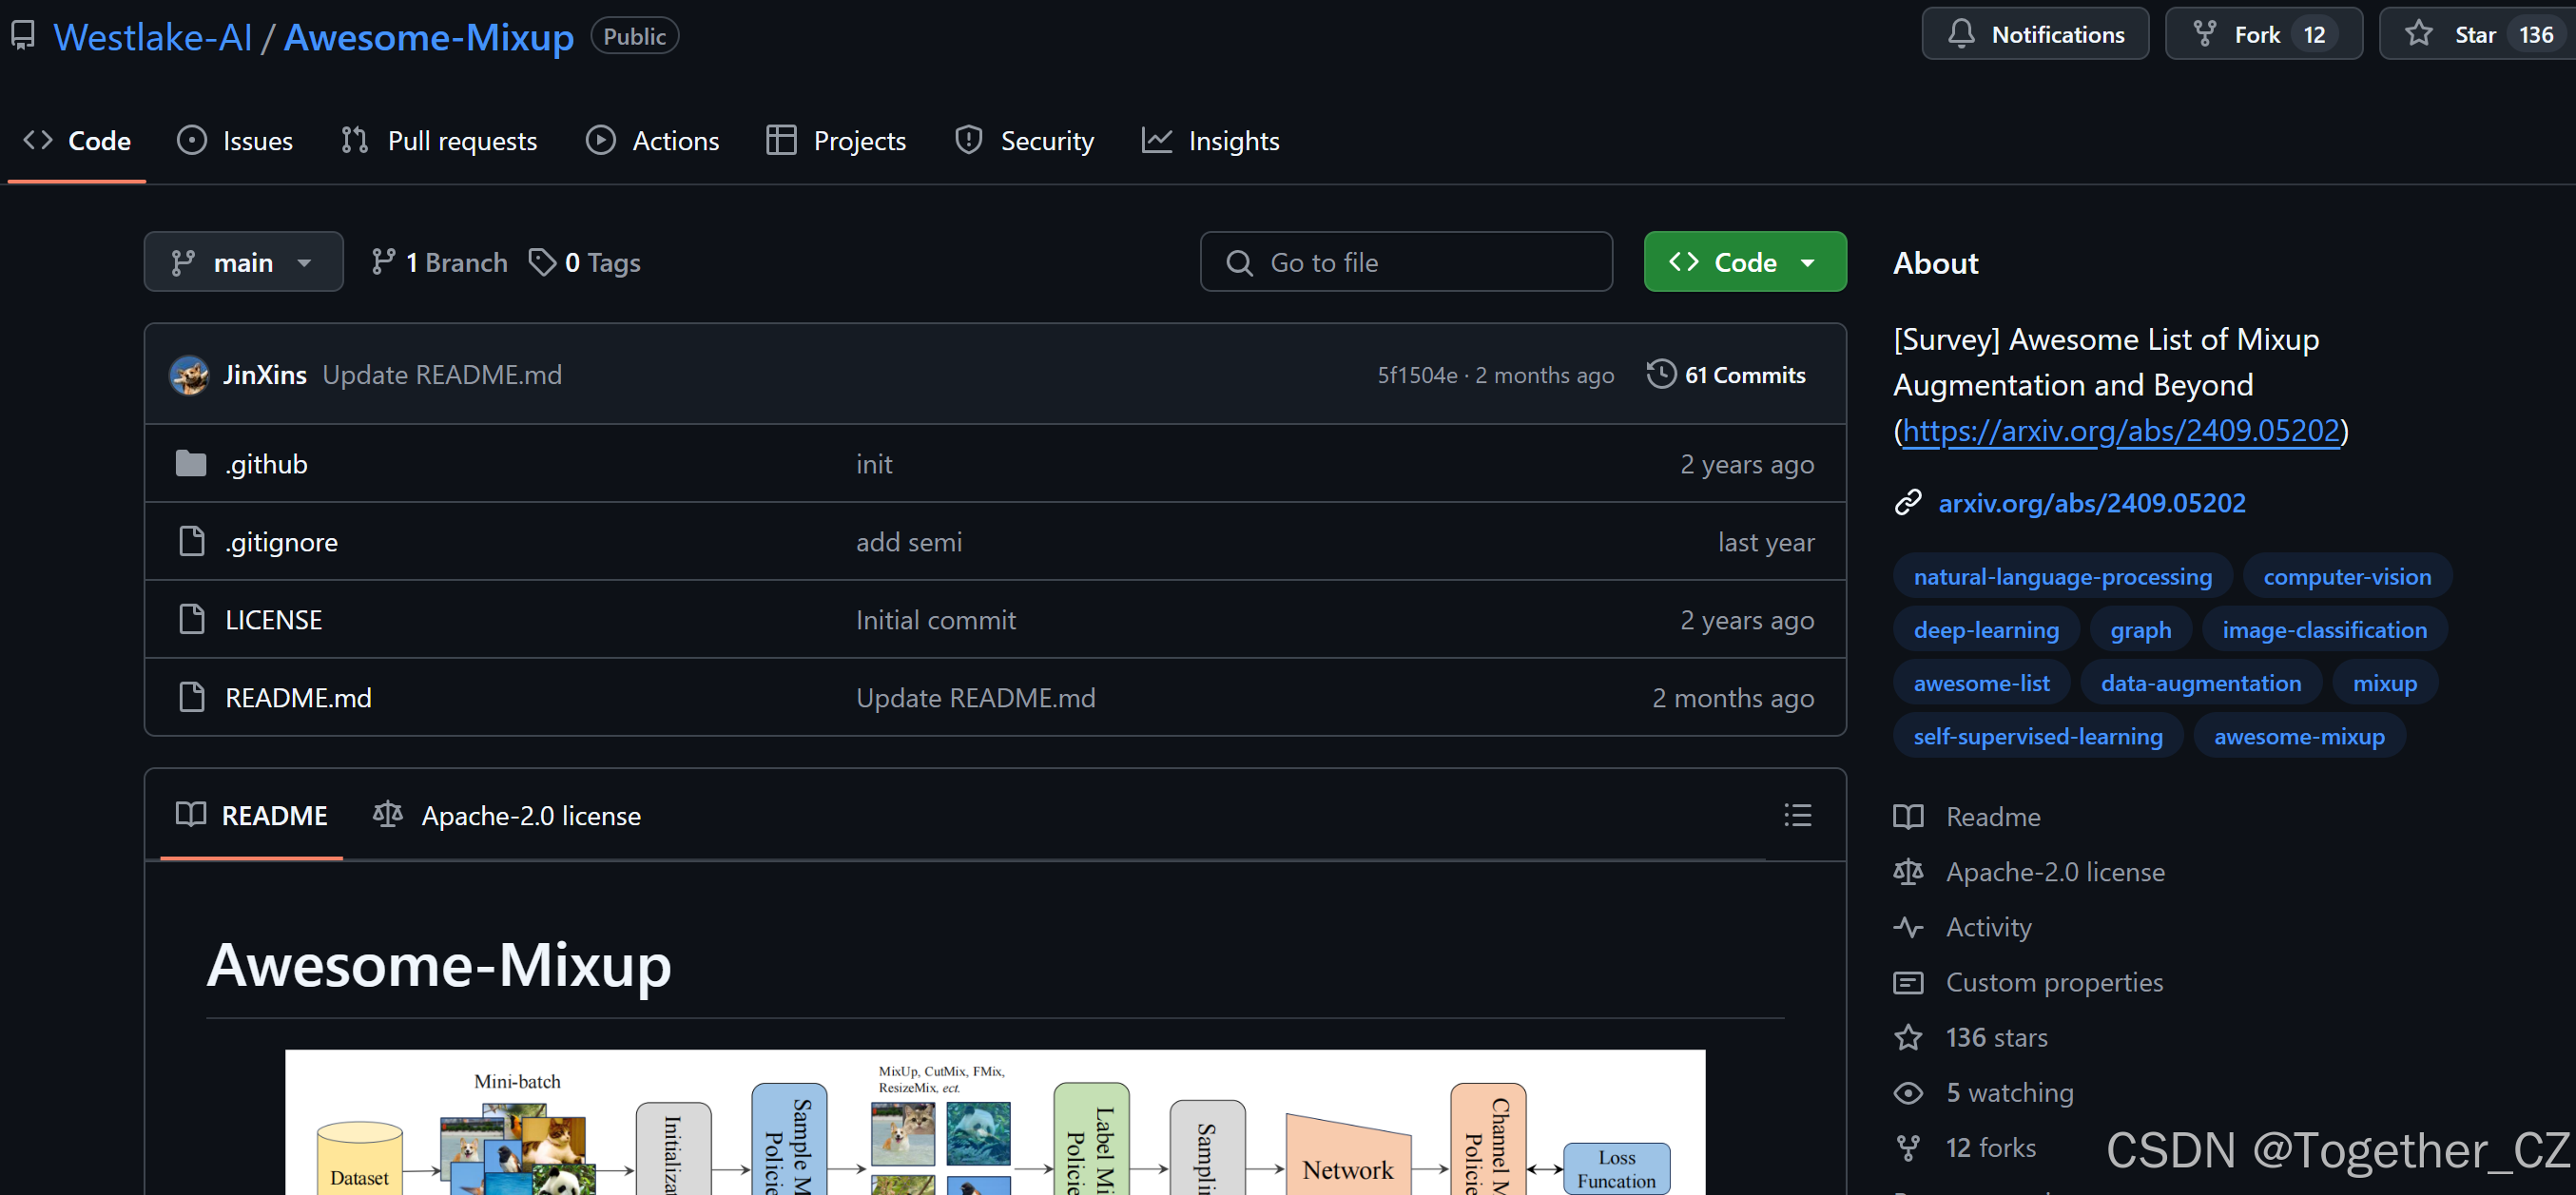Click the commit history clock icon
This screenshot has width=2576, height=1195.
pos(1660,374)
